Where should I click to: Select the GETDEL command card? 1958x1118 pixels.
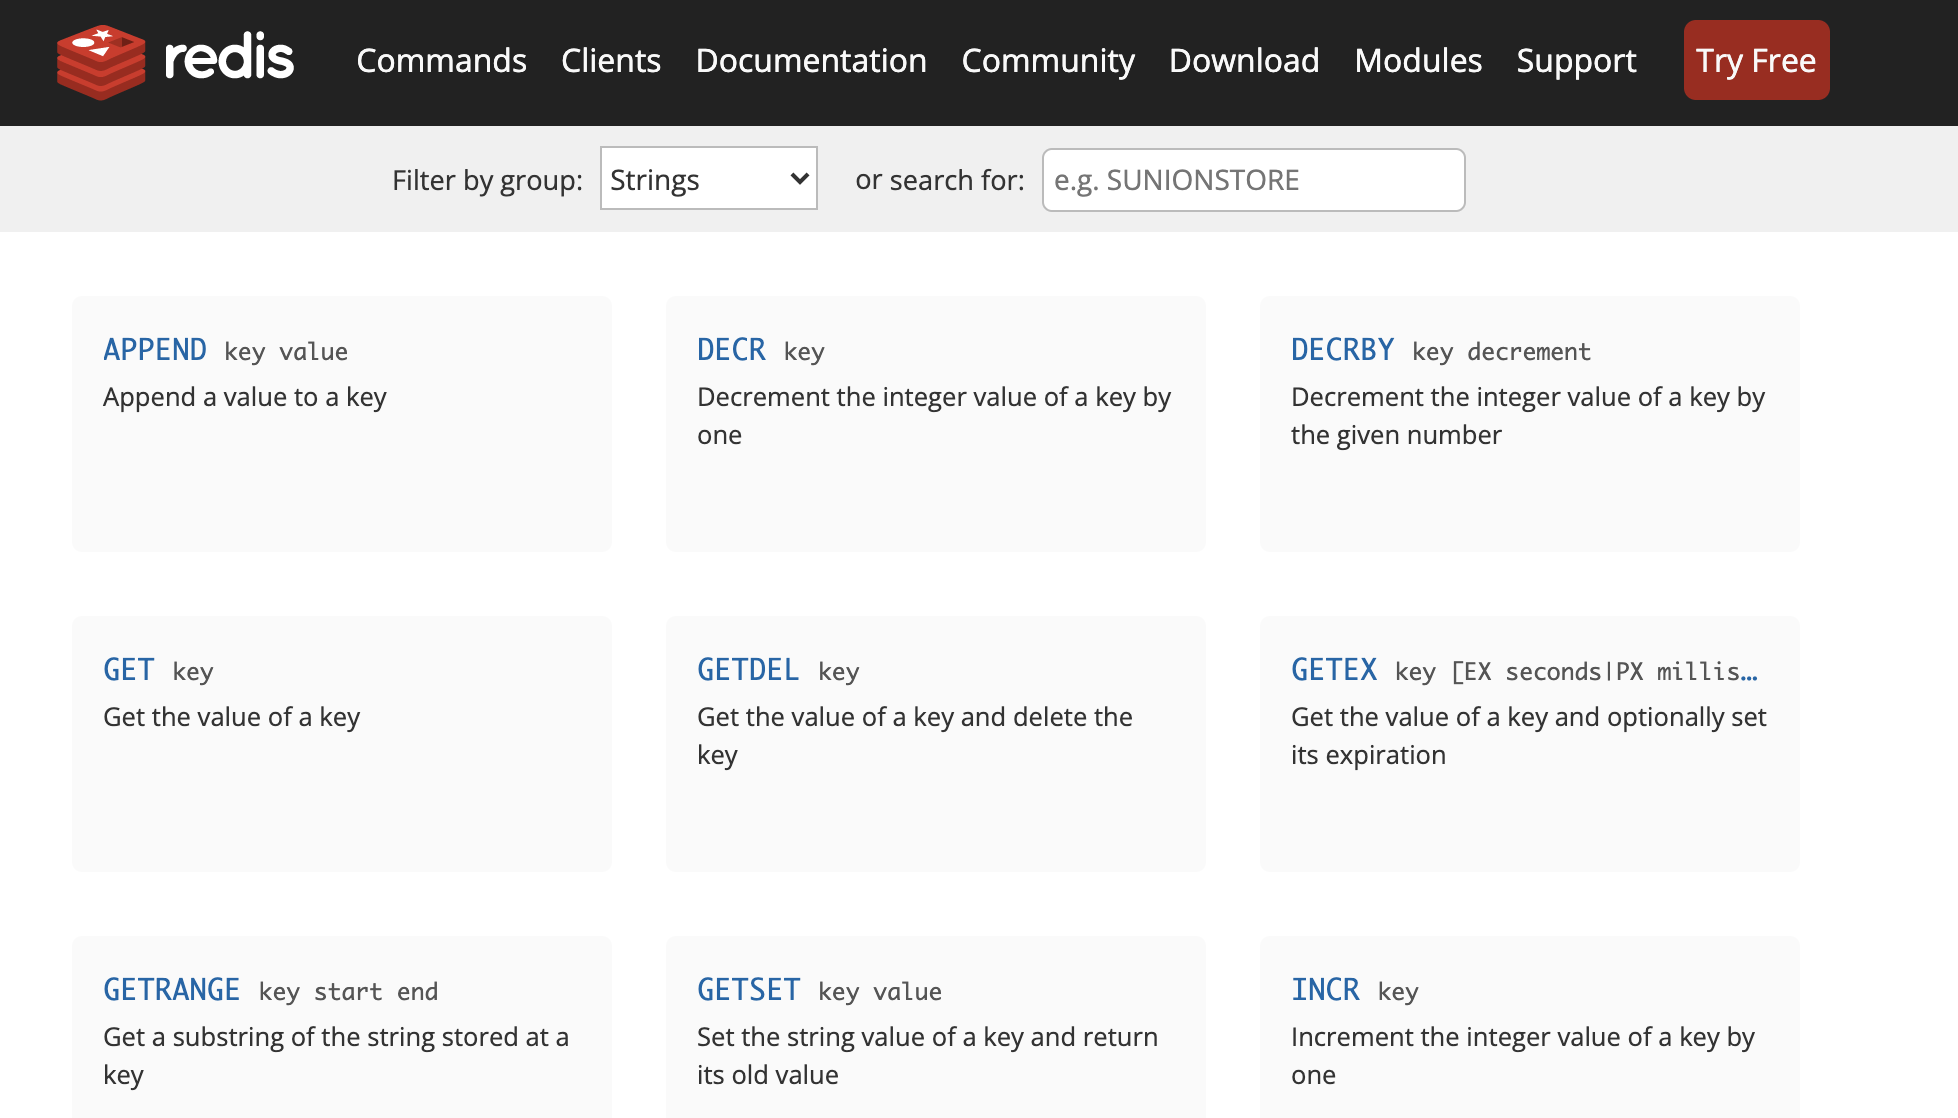click(748, 670)
